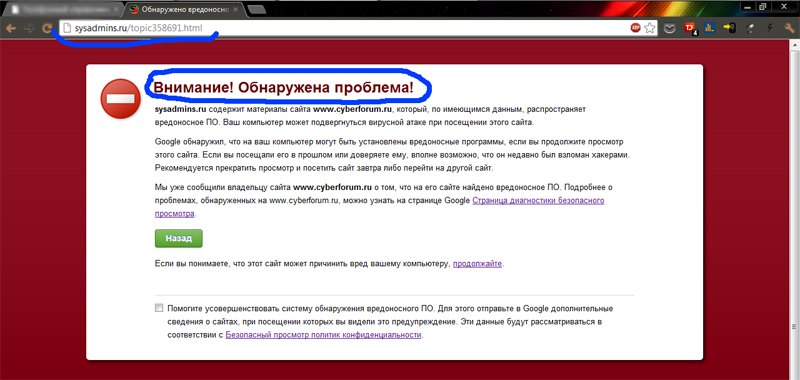800x380 pixels.
Task: Click the yellow arrow phone extension icon
Action: tap(730, 29)
